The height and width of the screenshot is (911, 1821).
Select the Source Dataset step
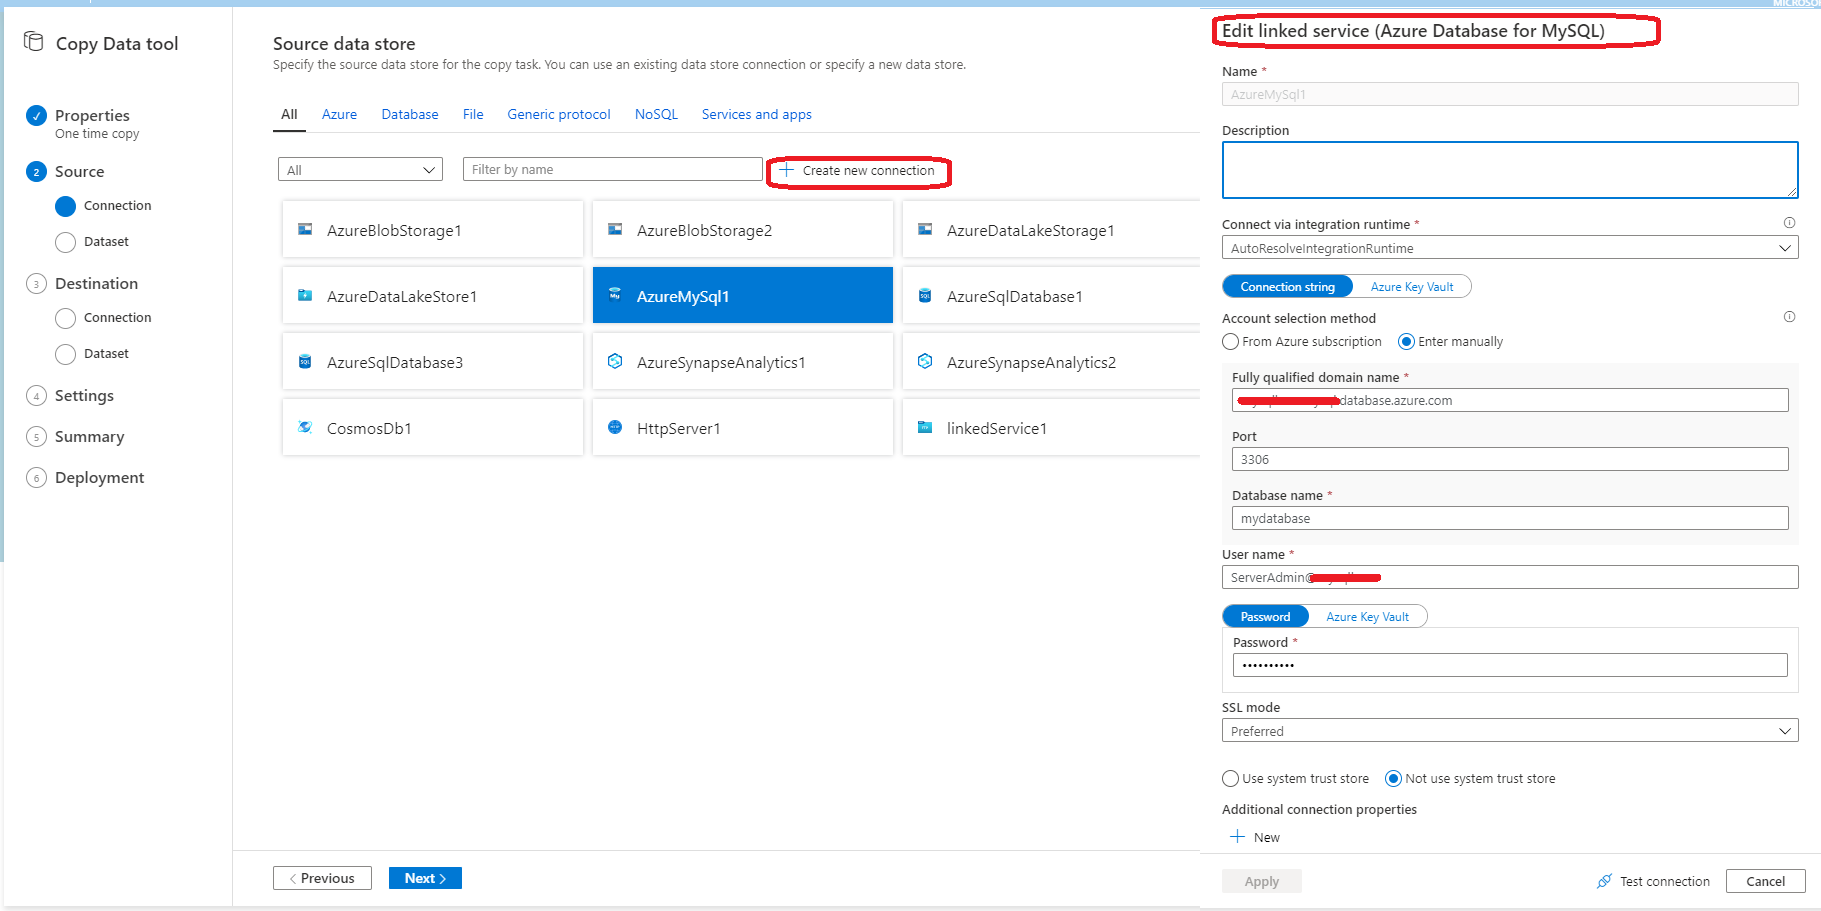click(93, 242)
